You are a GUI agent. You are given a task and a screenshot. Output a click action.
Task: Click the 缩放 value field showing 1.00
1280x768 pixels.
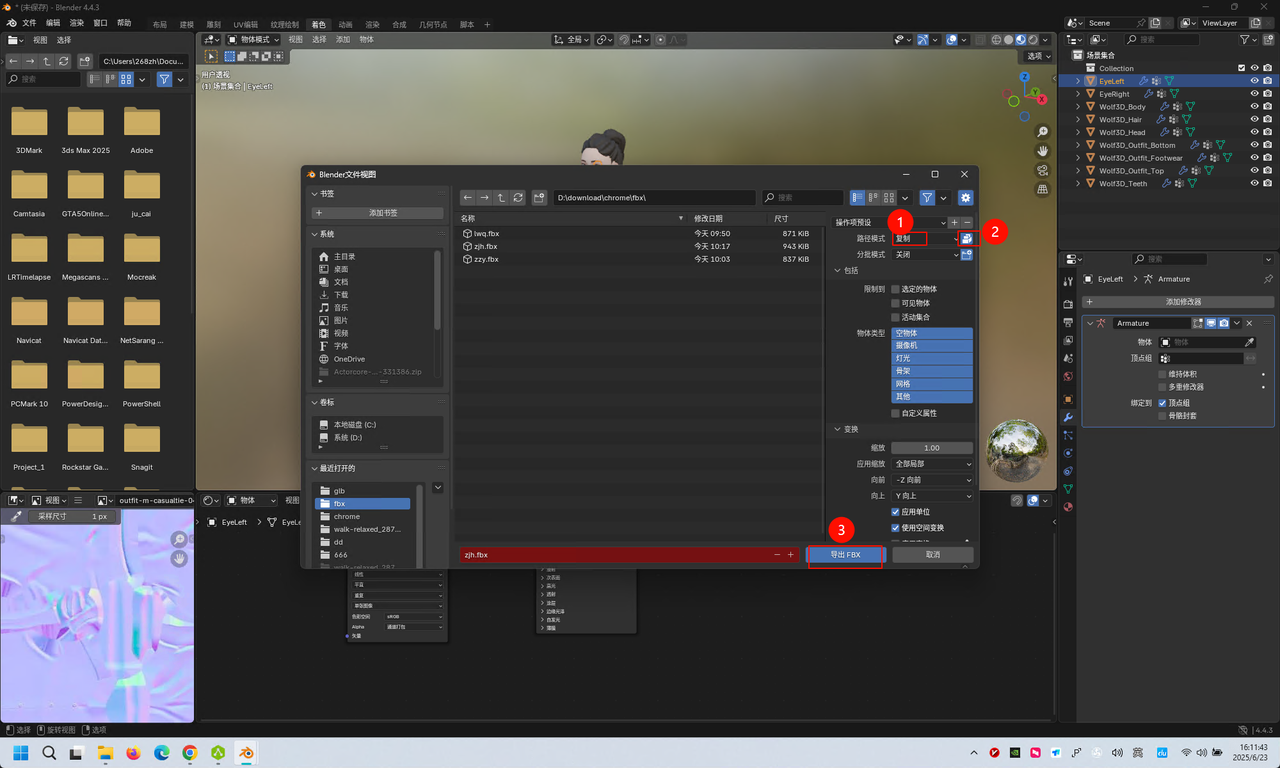pyautogui.click(x=932, y=448)
